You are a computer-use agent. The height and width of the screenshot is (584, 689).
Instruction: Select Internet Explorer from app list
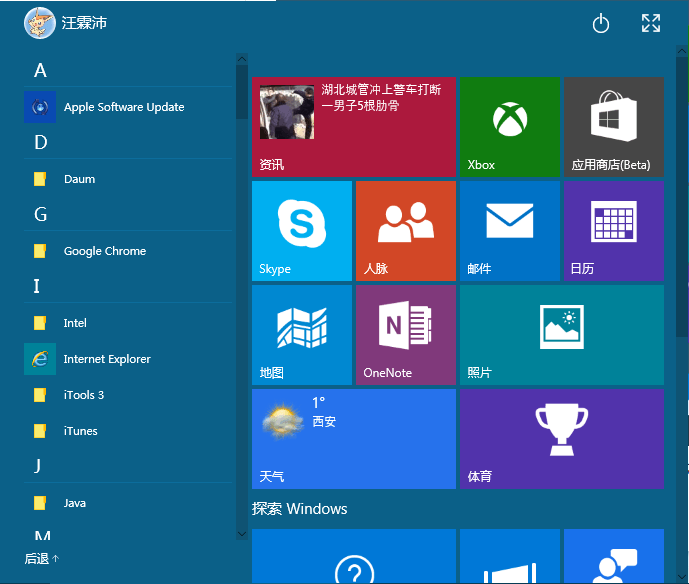(106, 359)
